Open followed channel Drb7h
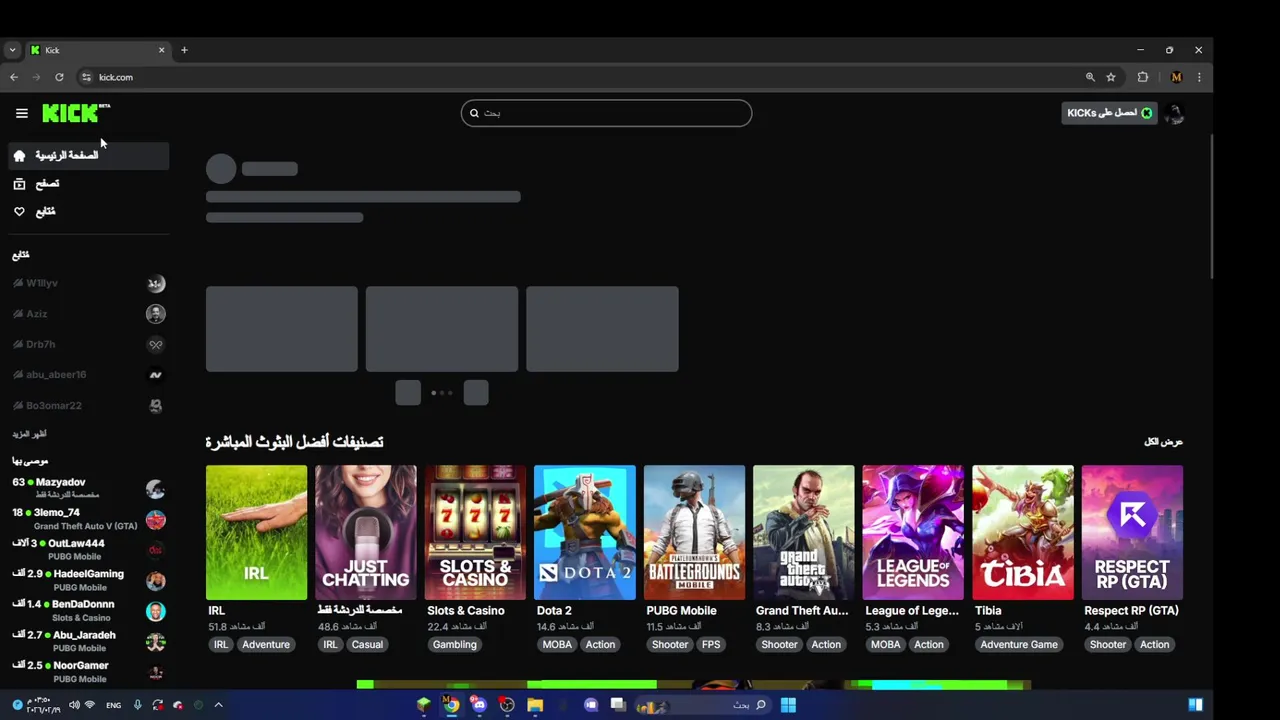 [x=89, y=344]
